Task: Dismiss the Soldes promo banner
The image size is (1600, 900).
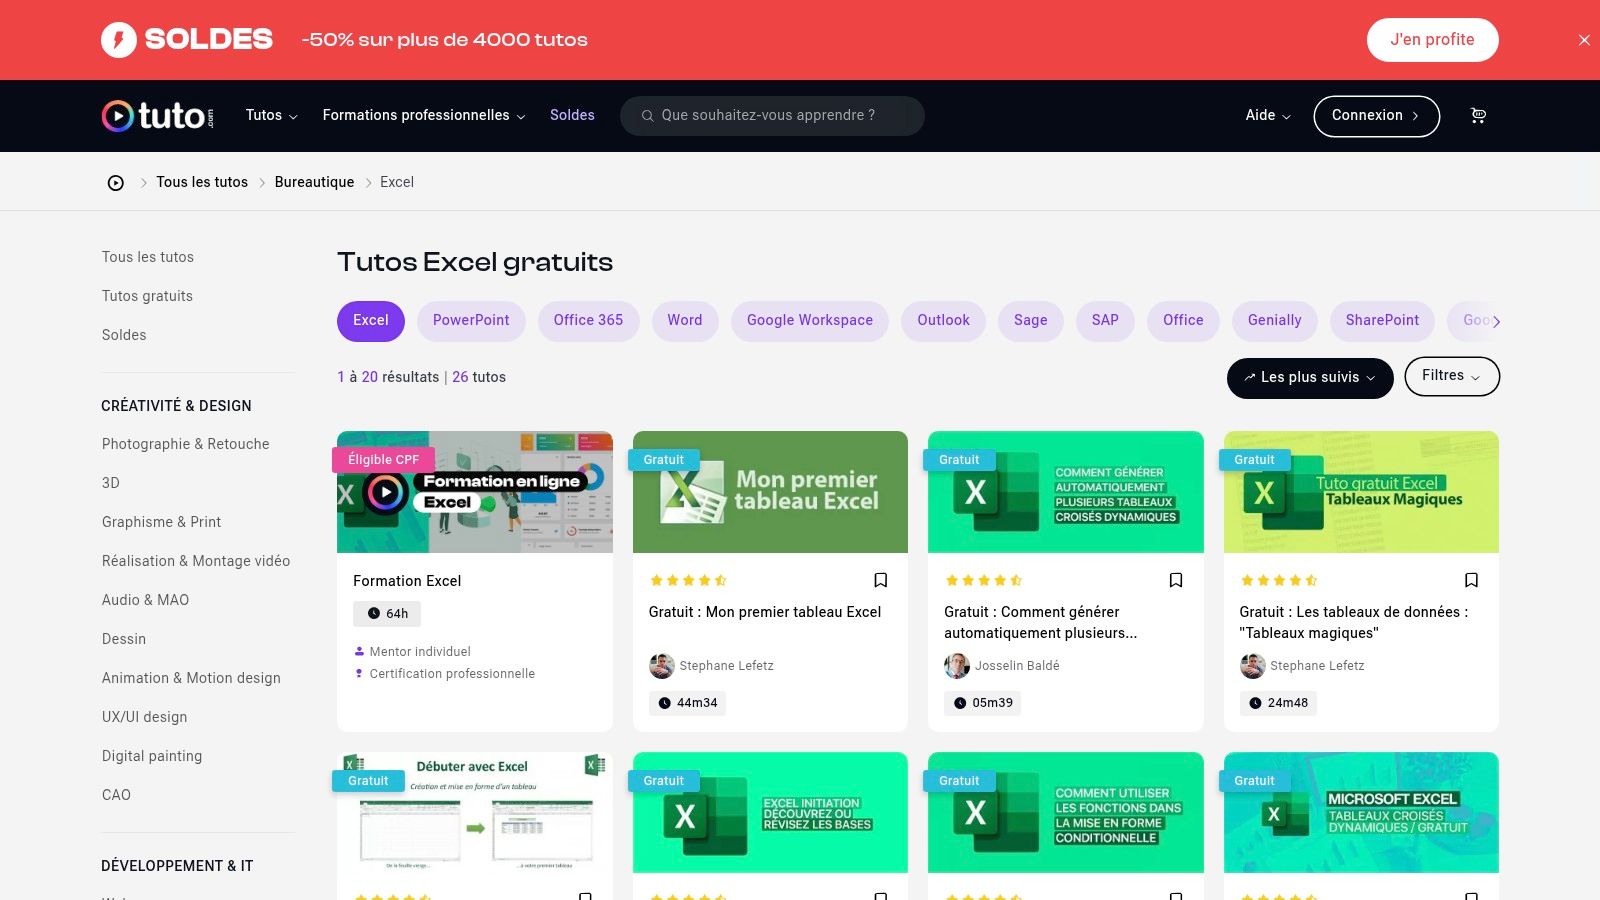Action: 1584,40
